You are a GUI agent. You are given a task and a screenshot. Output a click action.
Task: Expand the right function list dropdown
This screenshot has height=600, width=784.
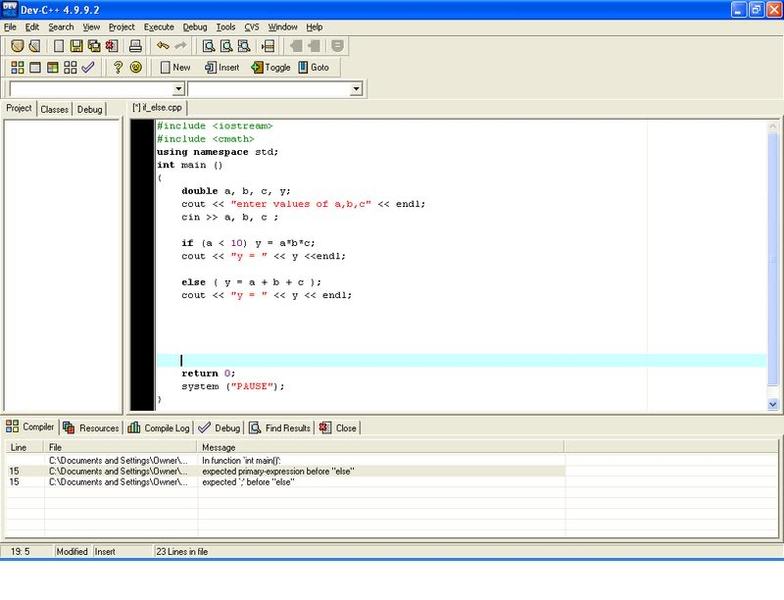tap(356, 89)
